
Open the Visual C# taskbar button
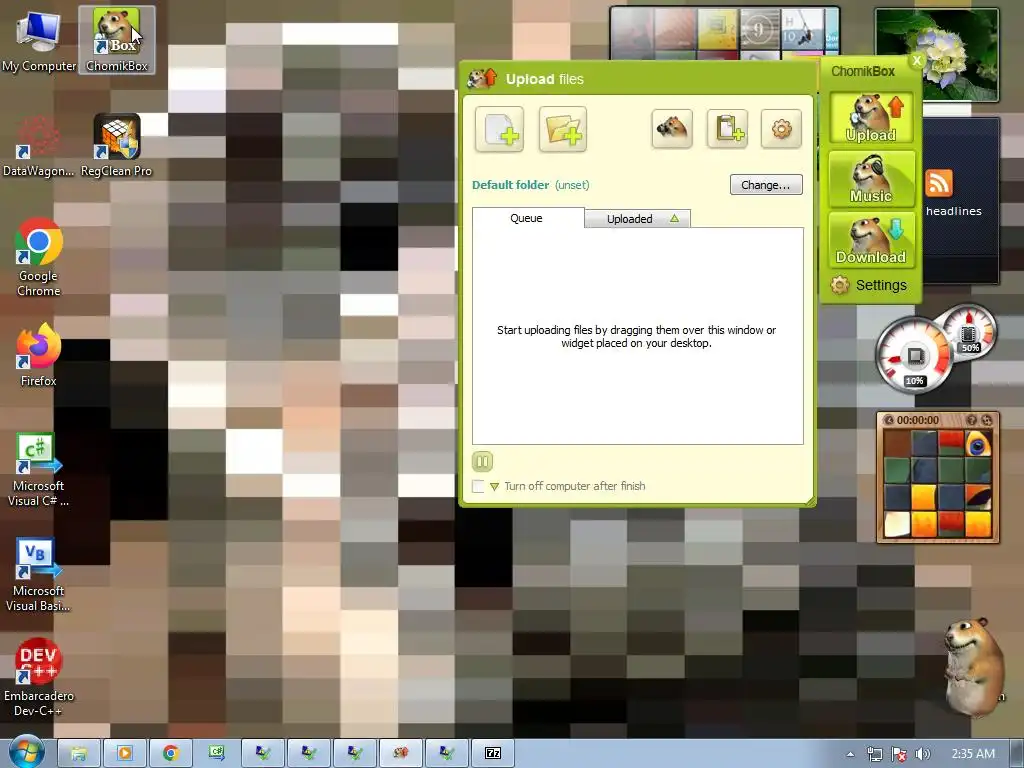216,753
